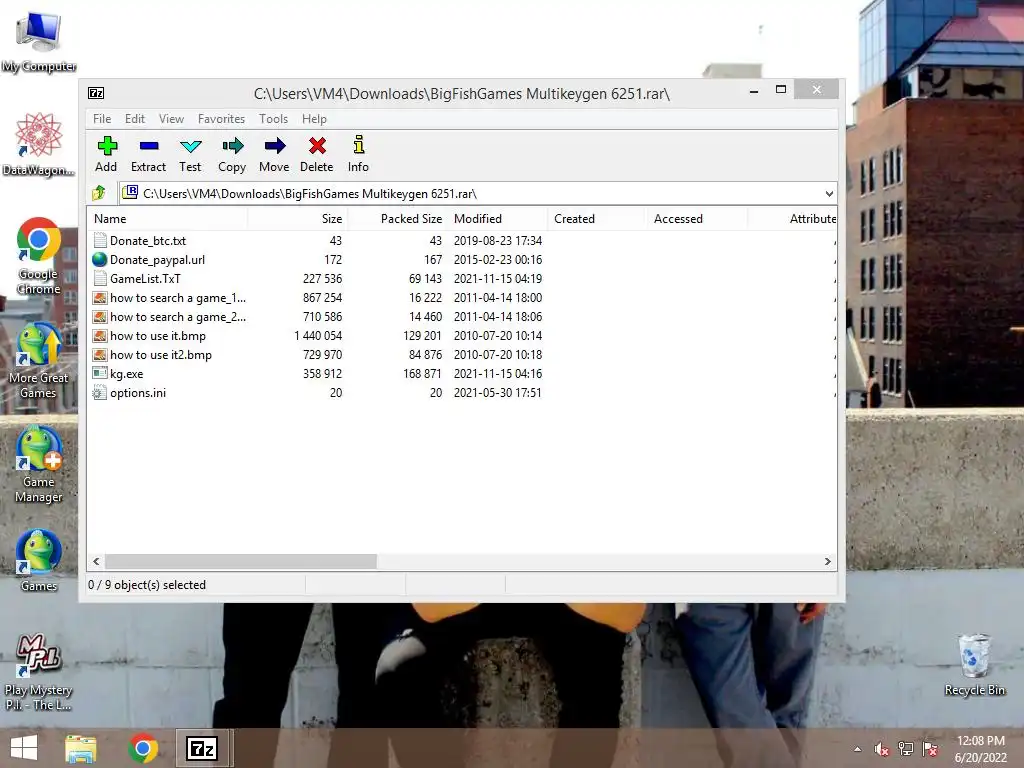This screenshot has width=1024, height=768.
Task: Click the Attributes column header
Action: (792, 219)
